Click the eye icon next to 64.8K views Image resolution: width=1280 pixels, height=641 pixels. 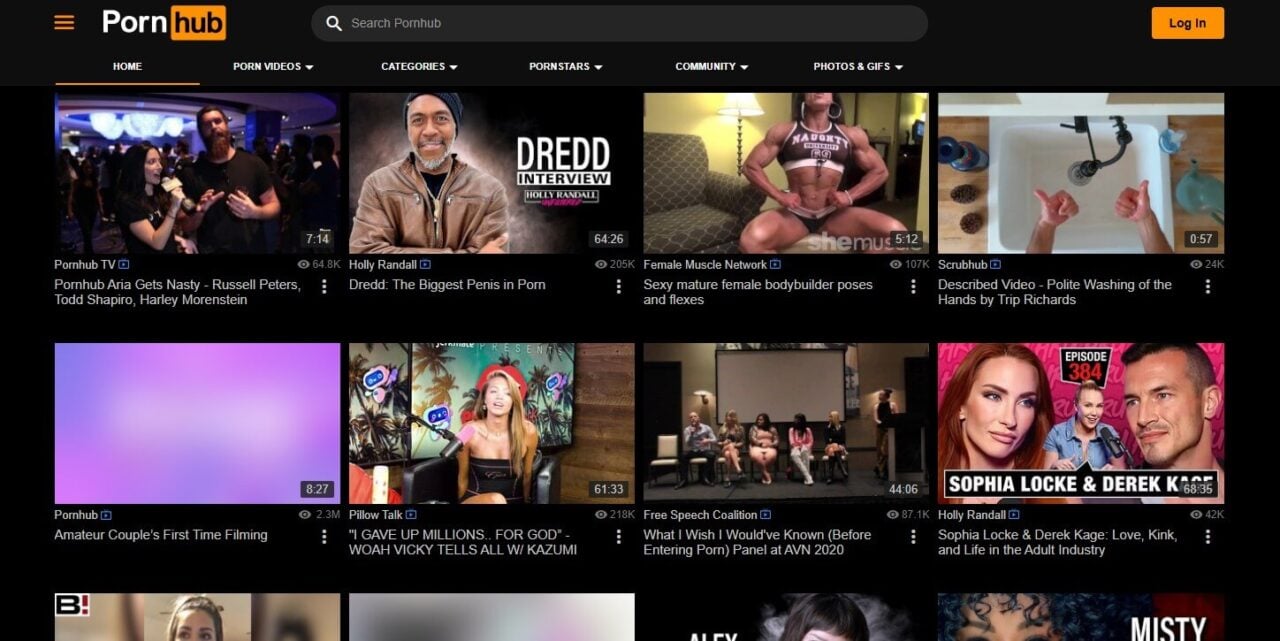tap(303, 265)
